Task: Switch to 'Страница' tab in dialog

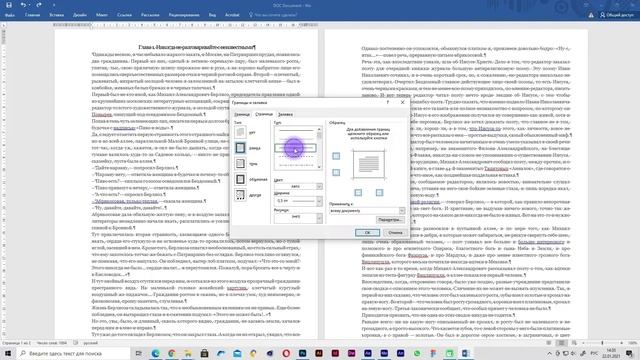Action: pyautogui.click(x=264, y=114)
